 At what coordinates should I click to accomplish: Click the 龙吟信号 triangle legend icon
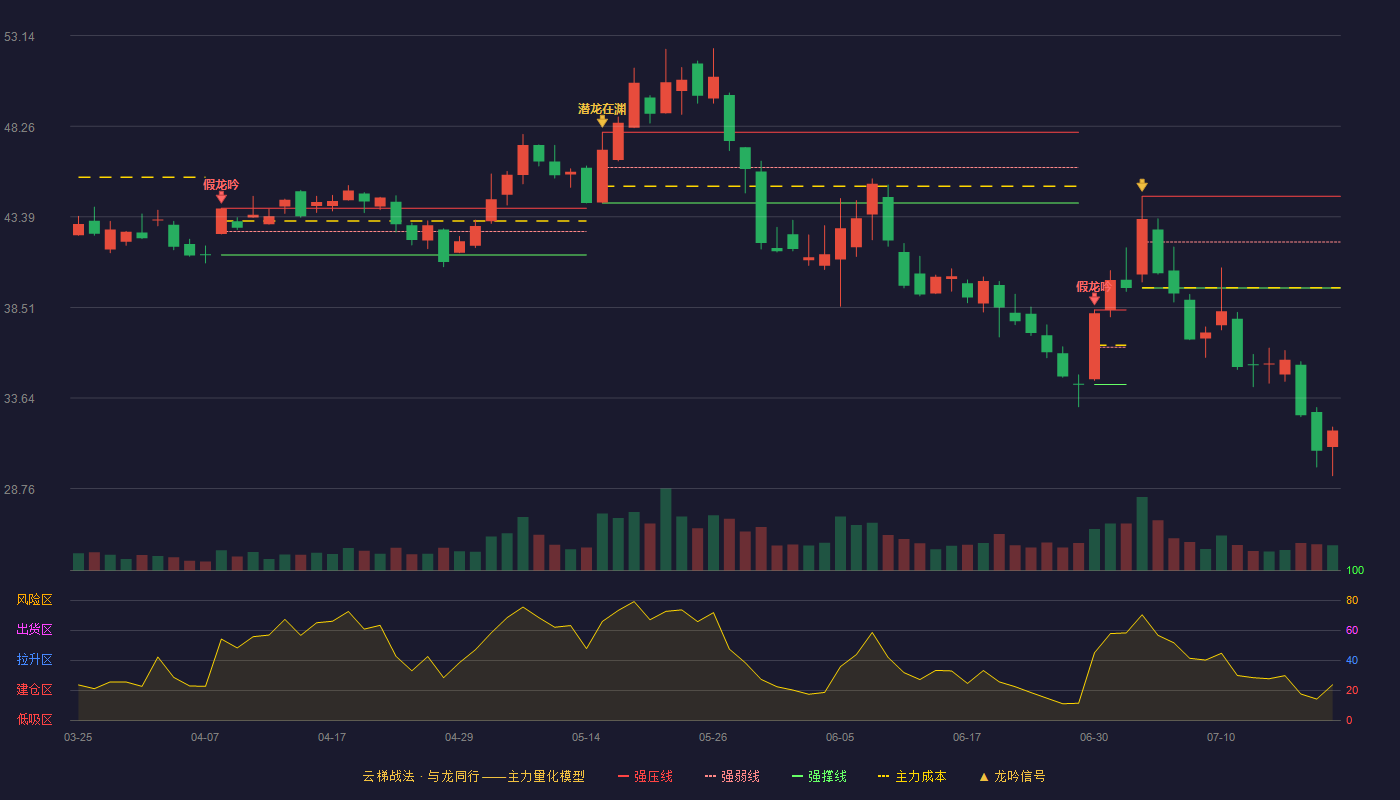point(983,776)
